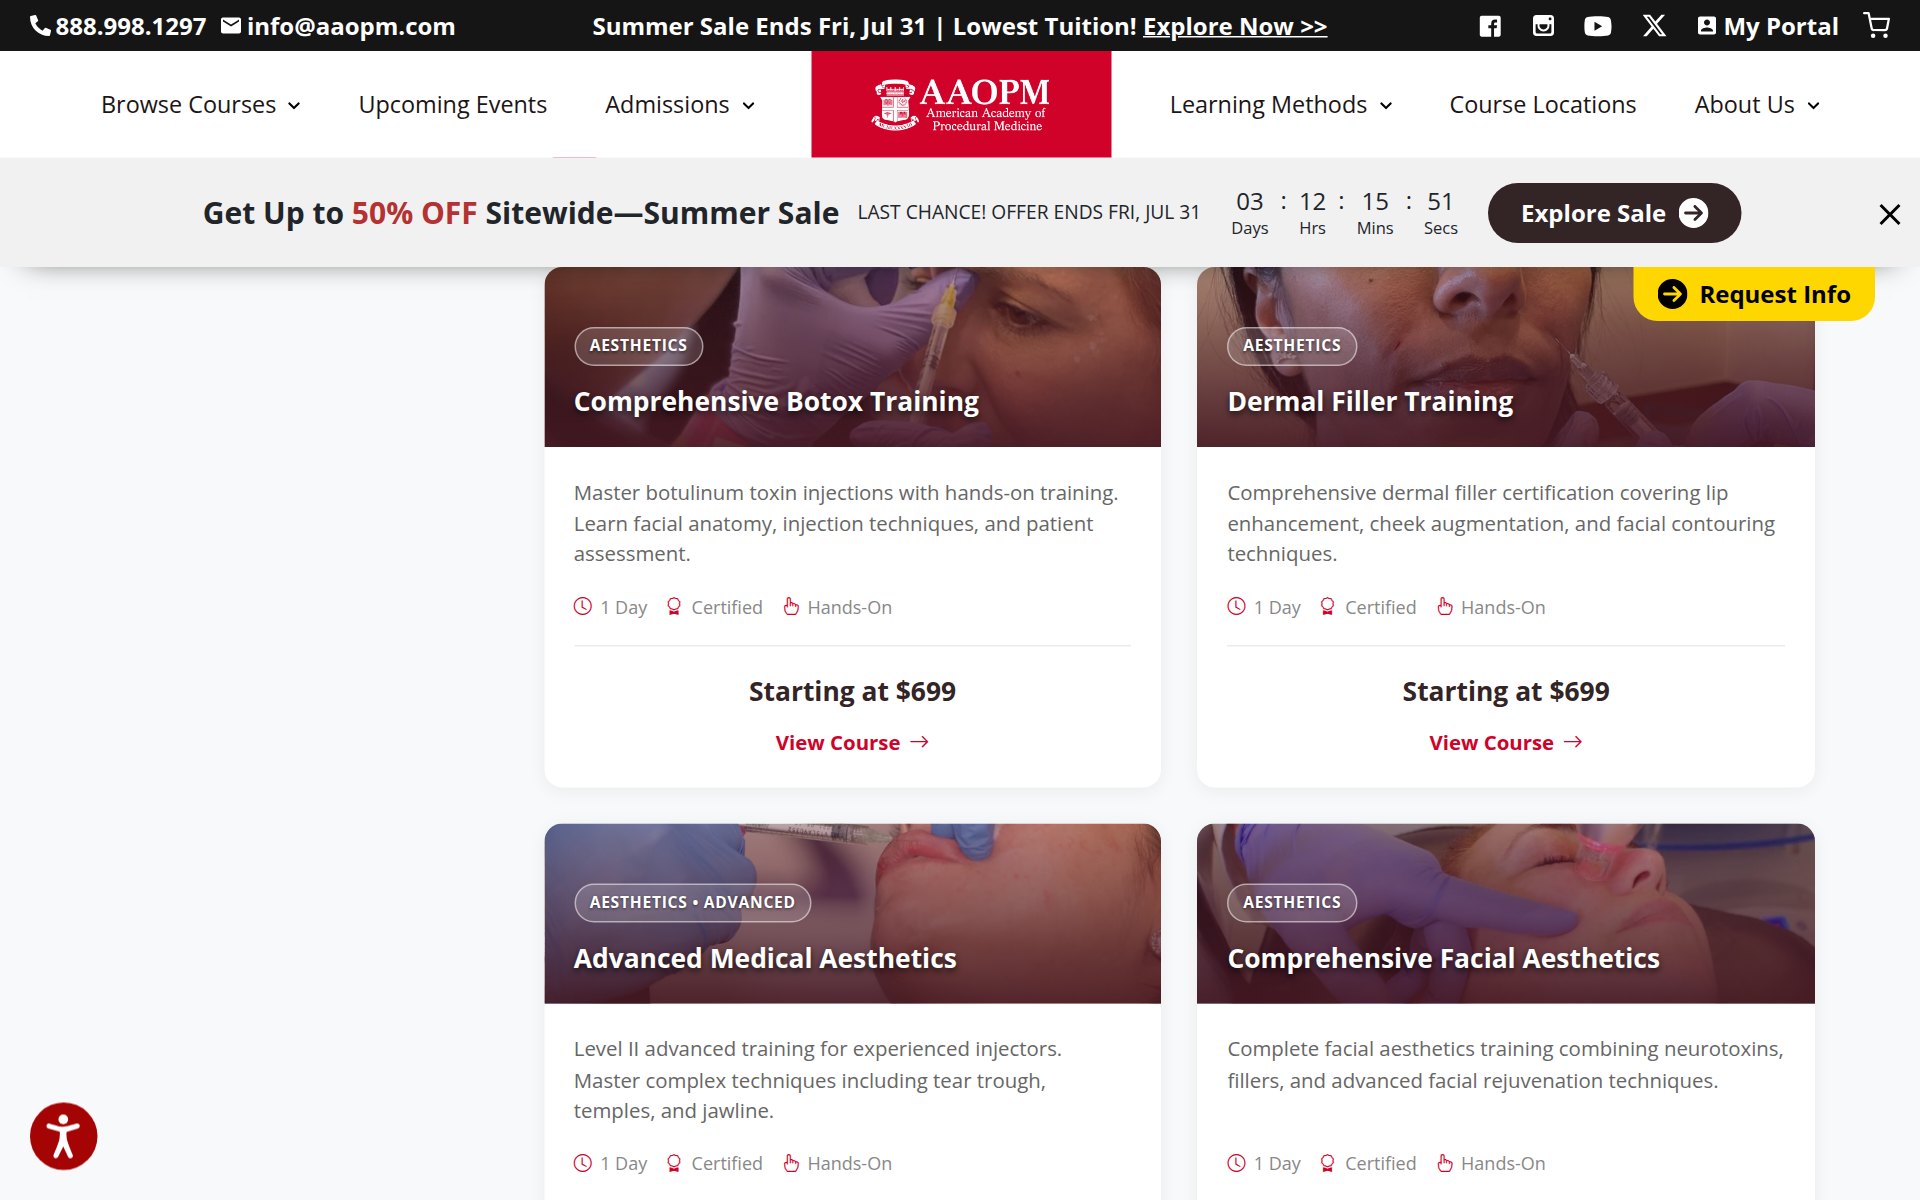Click the My Portal link

click(x=1768, y=26)
